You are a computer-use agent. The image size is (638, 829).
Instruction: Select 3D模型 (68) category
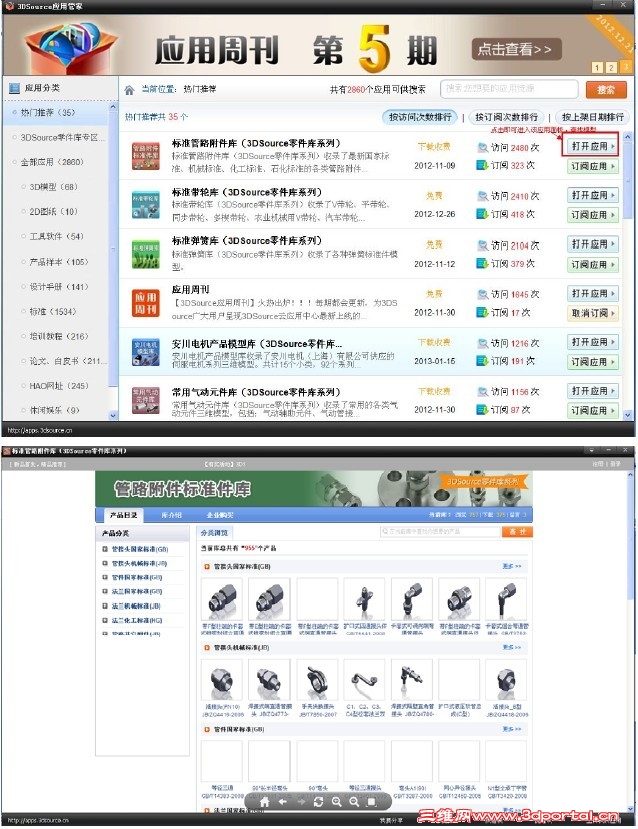coord(53,187)
